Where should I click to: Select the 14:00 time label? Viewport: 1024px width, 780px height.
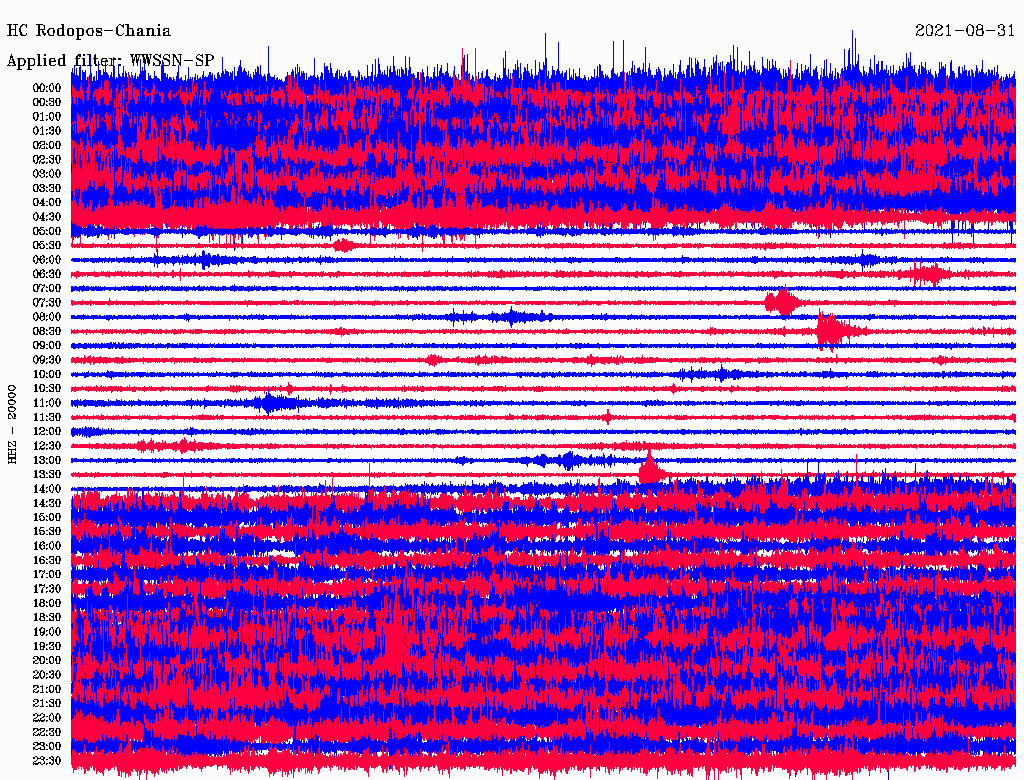[x=47, y=489]
